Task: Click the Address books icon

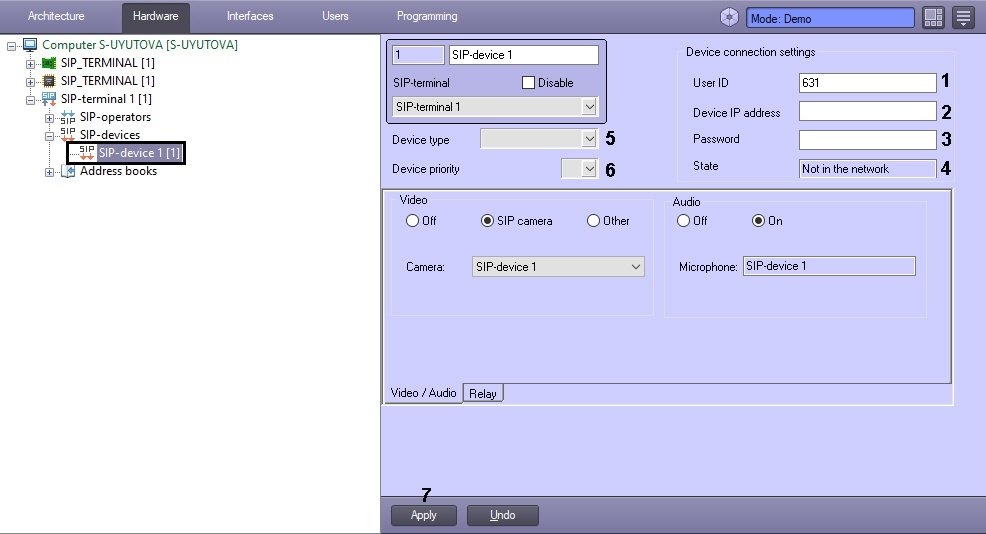Action: 67,171
